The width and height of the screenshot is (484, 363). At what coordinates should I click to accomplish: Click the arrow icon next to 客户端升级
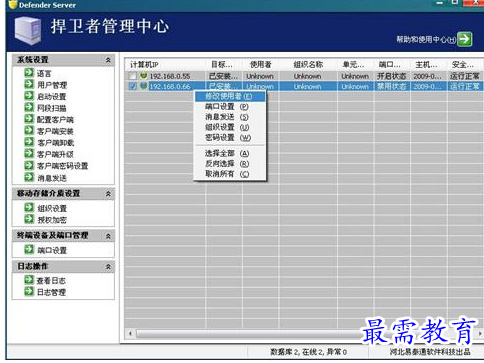(29, 153)
